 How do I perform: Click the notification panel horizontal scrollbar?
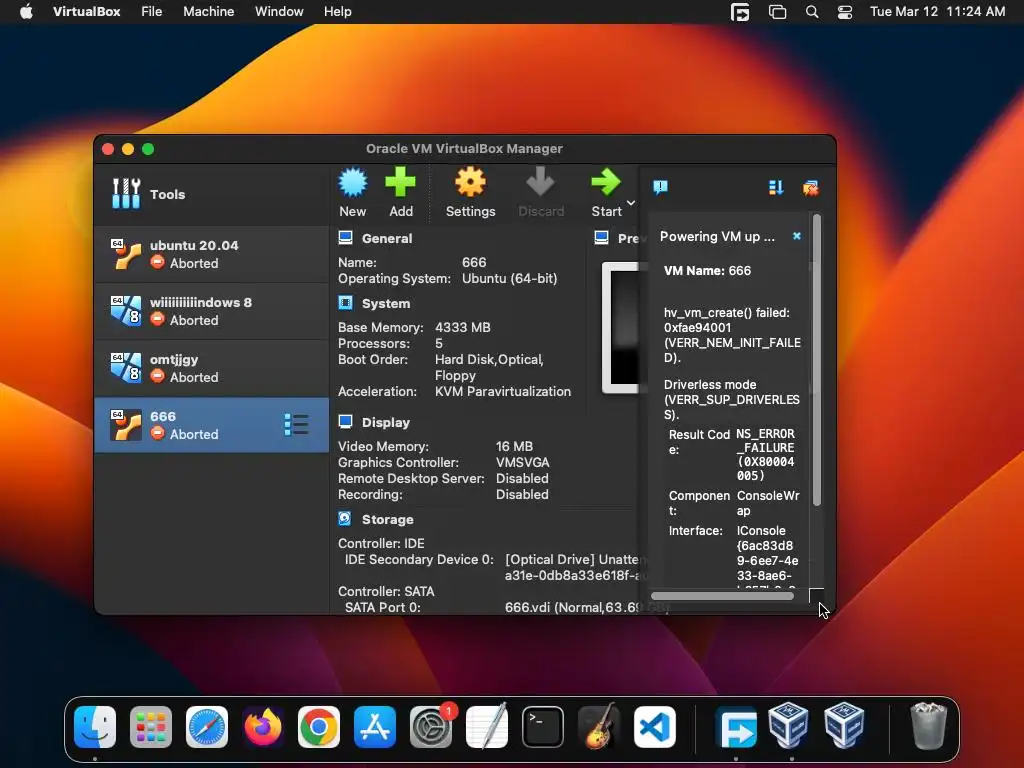(722, 596)
